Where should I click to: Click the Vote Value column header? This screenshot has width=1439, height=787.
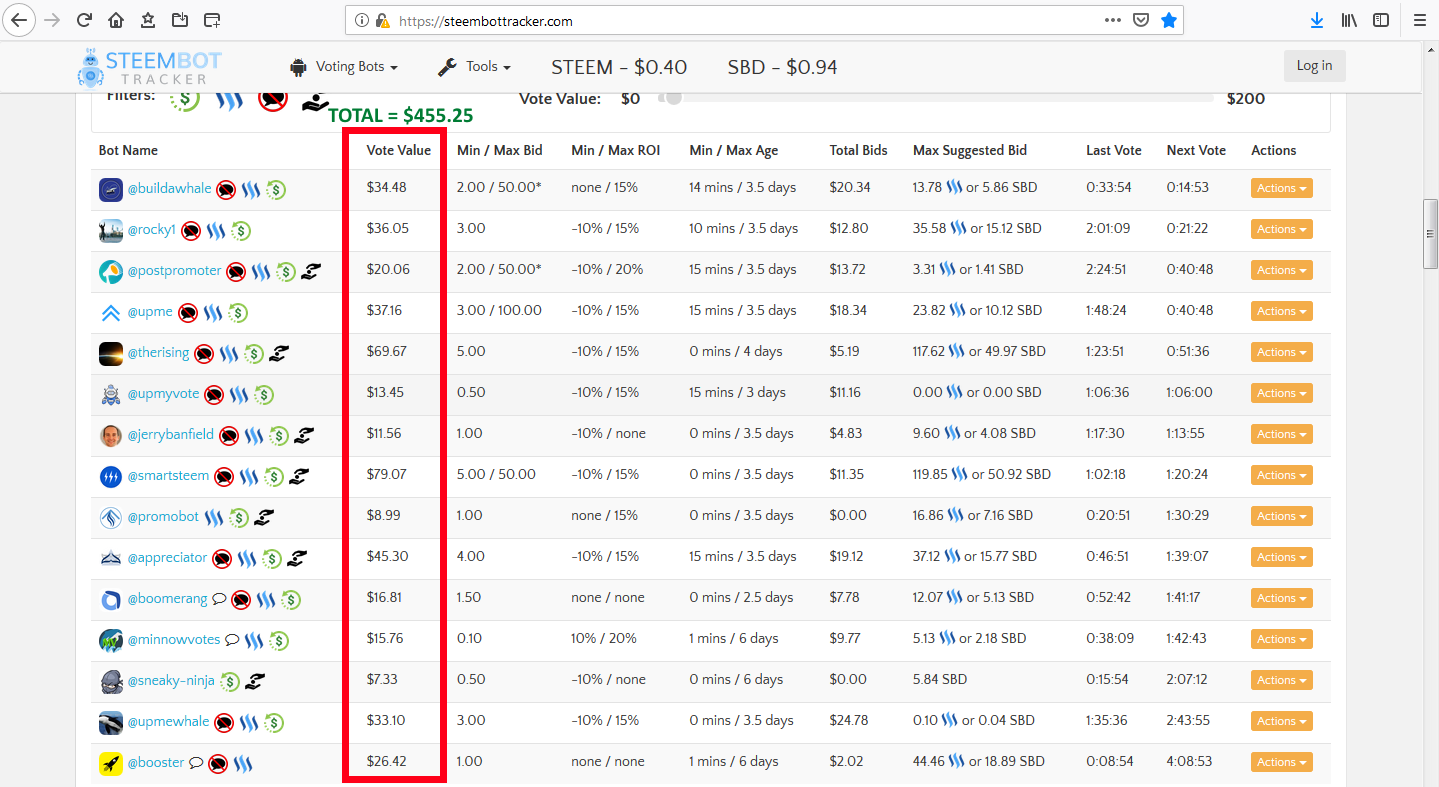[x=398, y=150]
